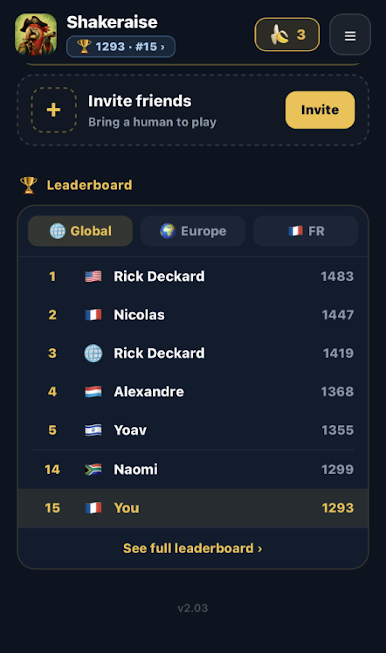The width and height of the screenshot is (386, 653).
Task: Select your own highlighted rank 15 row
Action: pos(193,508)
